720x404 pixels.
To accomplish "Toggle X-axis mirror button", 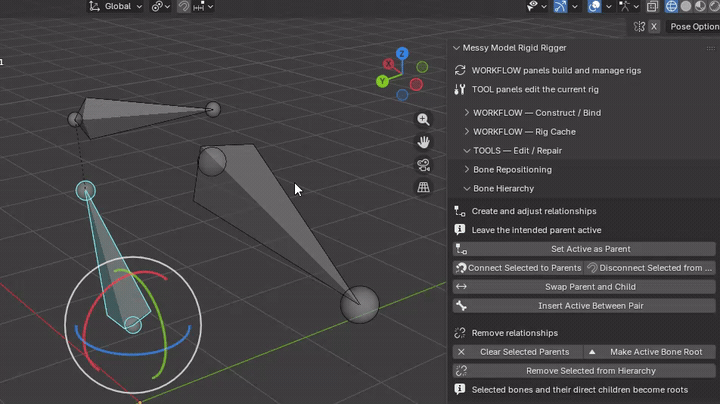I will (654, 27).
